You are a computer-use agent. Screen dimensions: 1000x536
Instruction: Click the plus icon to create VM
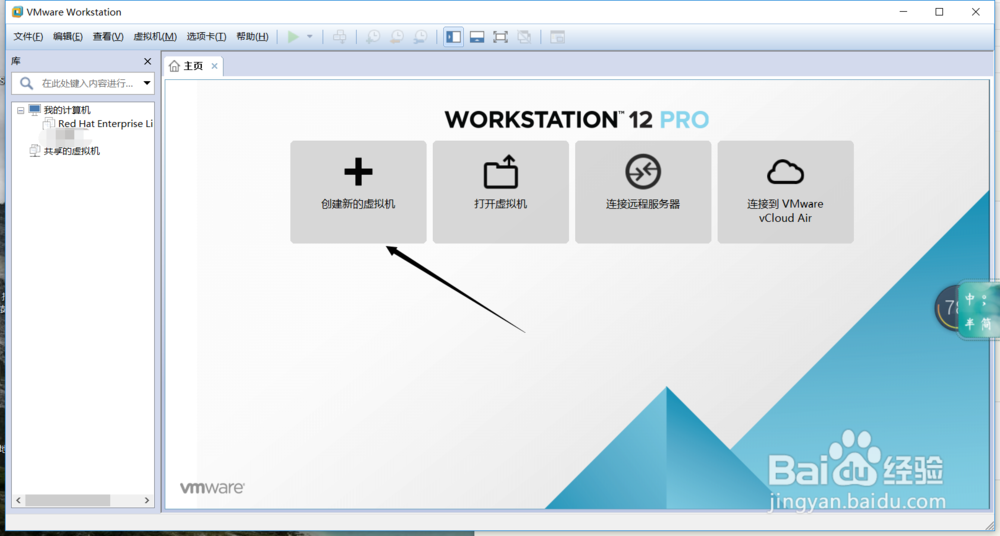pyautogui.click(x=358, y=172)
